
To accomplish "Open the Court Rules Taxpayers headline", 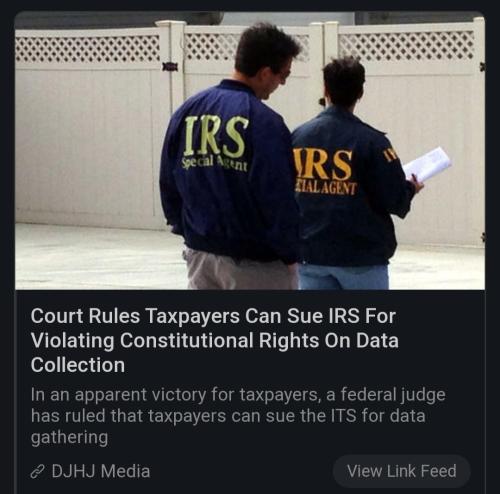I will coord(214,340).
